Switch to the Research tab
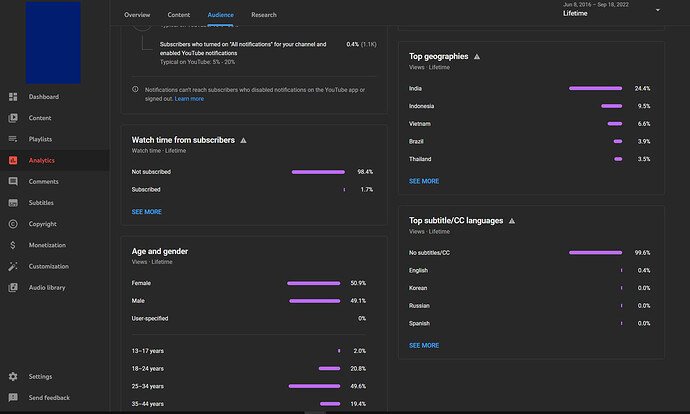The width and height of the screenshot is (690, 414). 264,15
